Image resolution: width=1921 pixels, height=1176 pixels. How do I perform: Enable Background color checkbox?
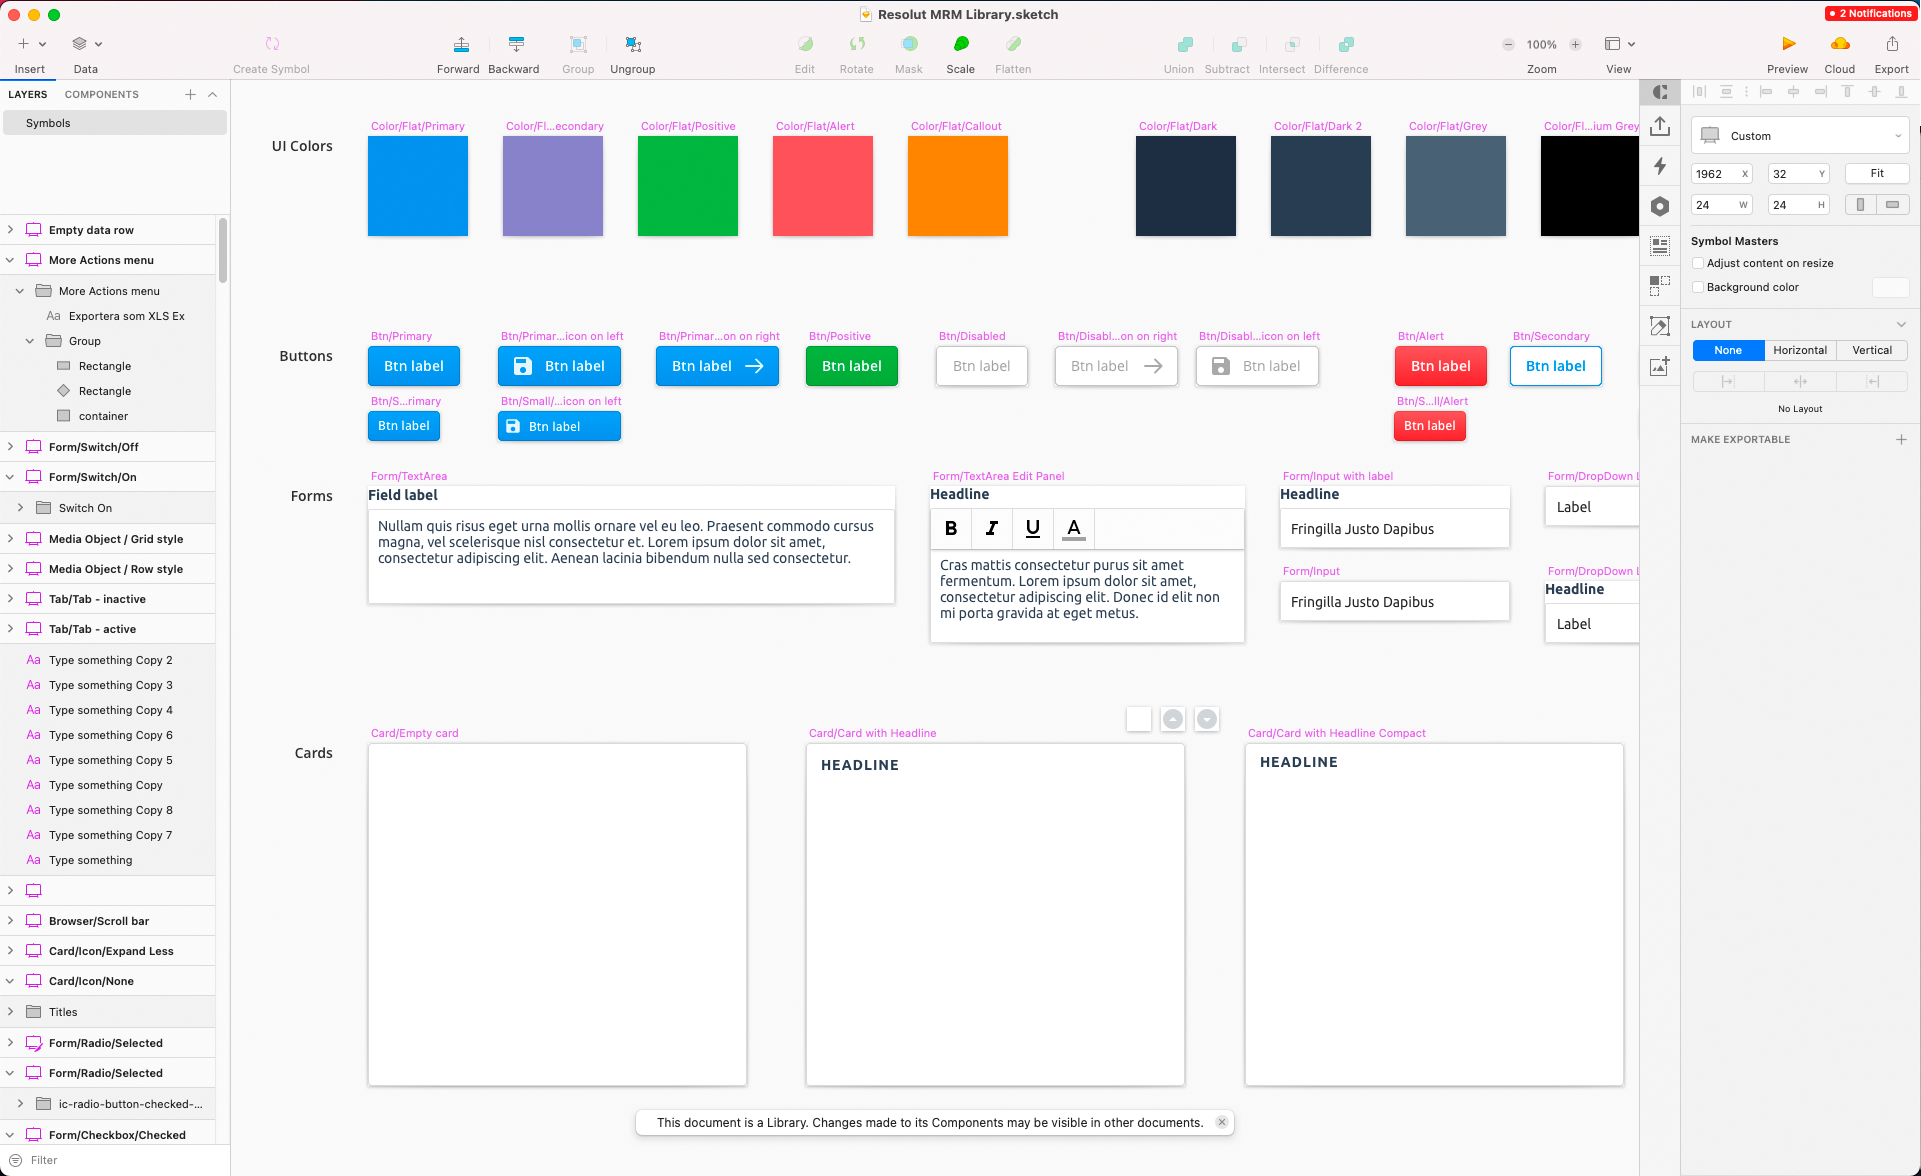click(x=1698, y=287)
